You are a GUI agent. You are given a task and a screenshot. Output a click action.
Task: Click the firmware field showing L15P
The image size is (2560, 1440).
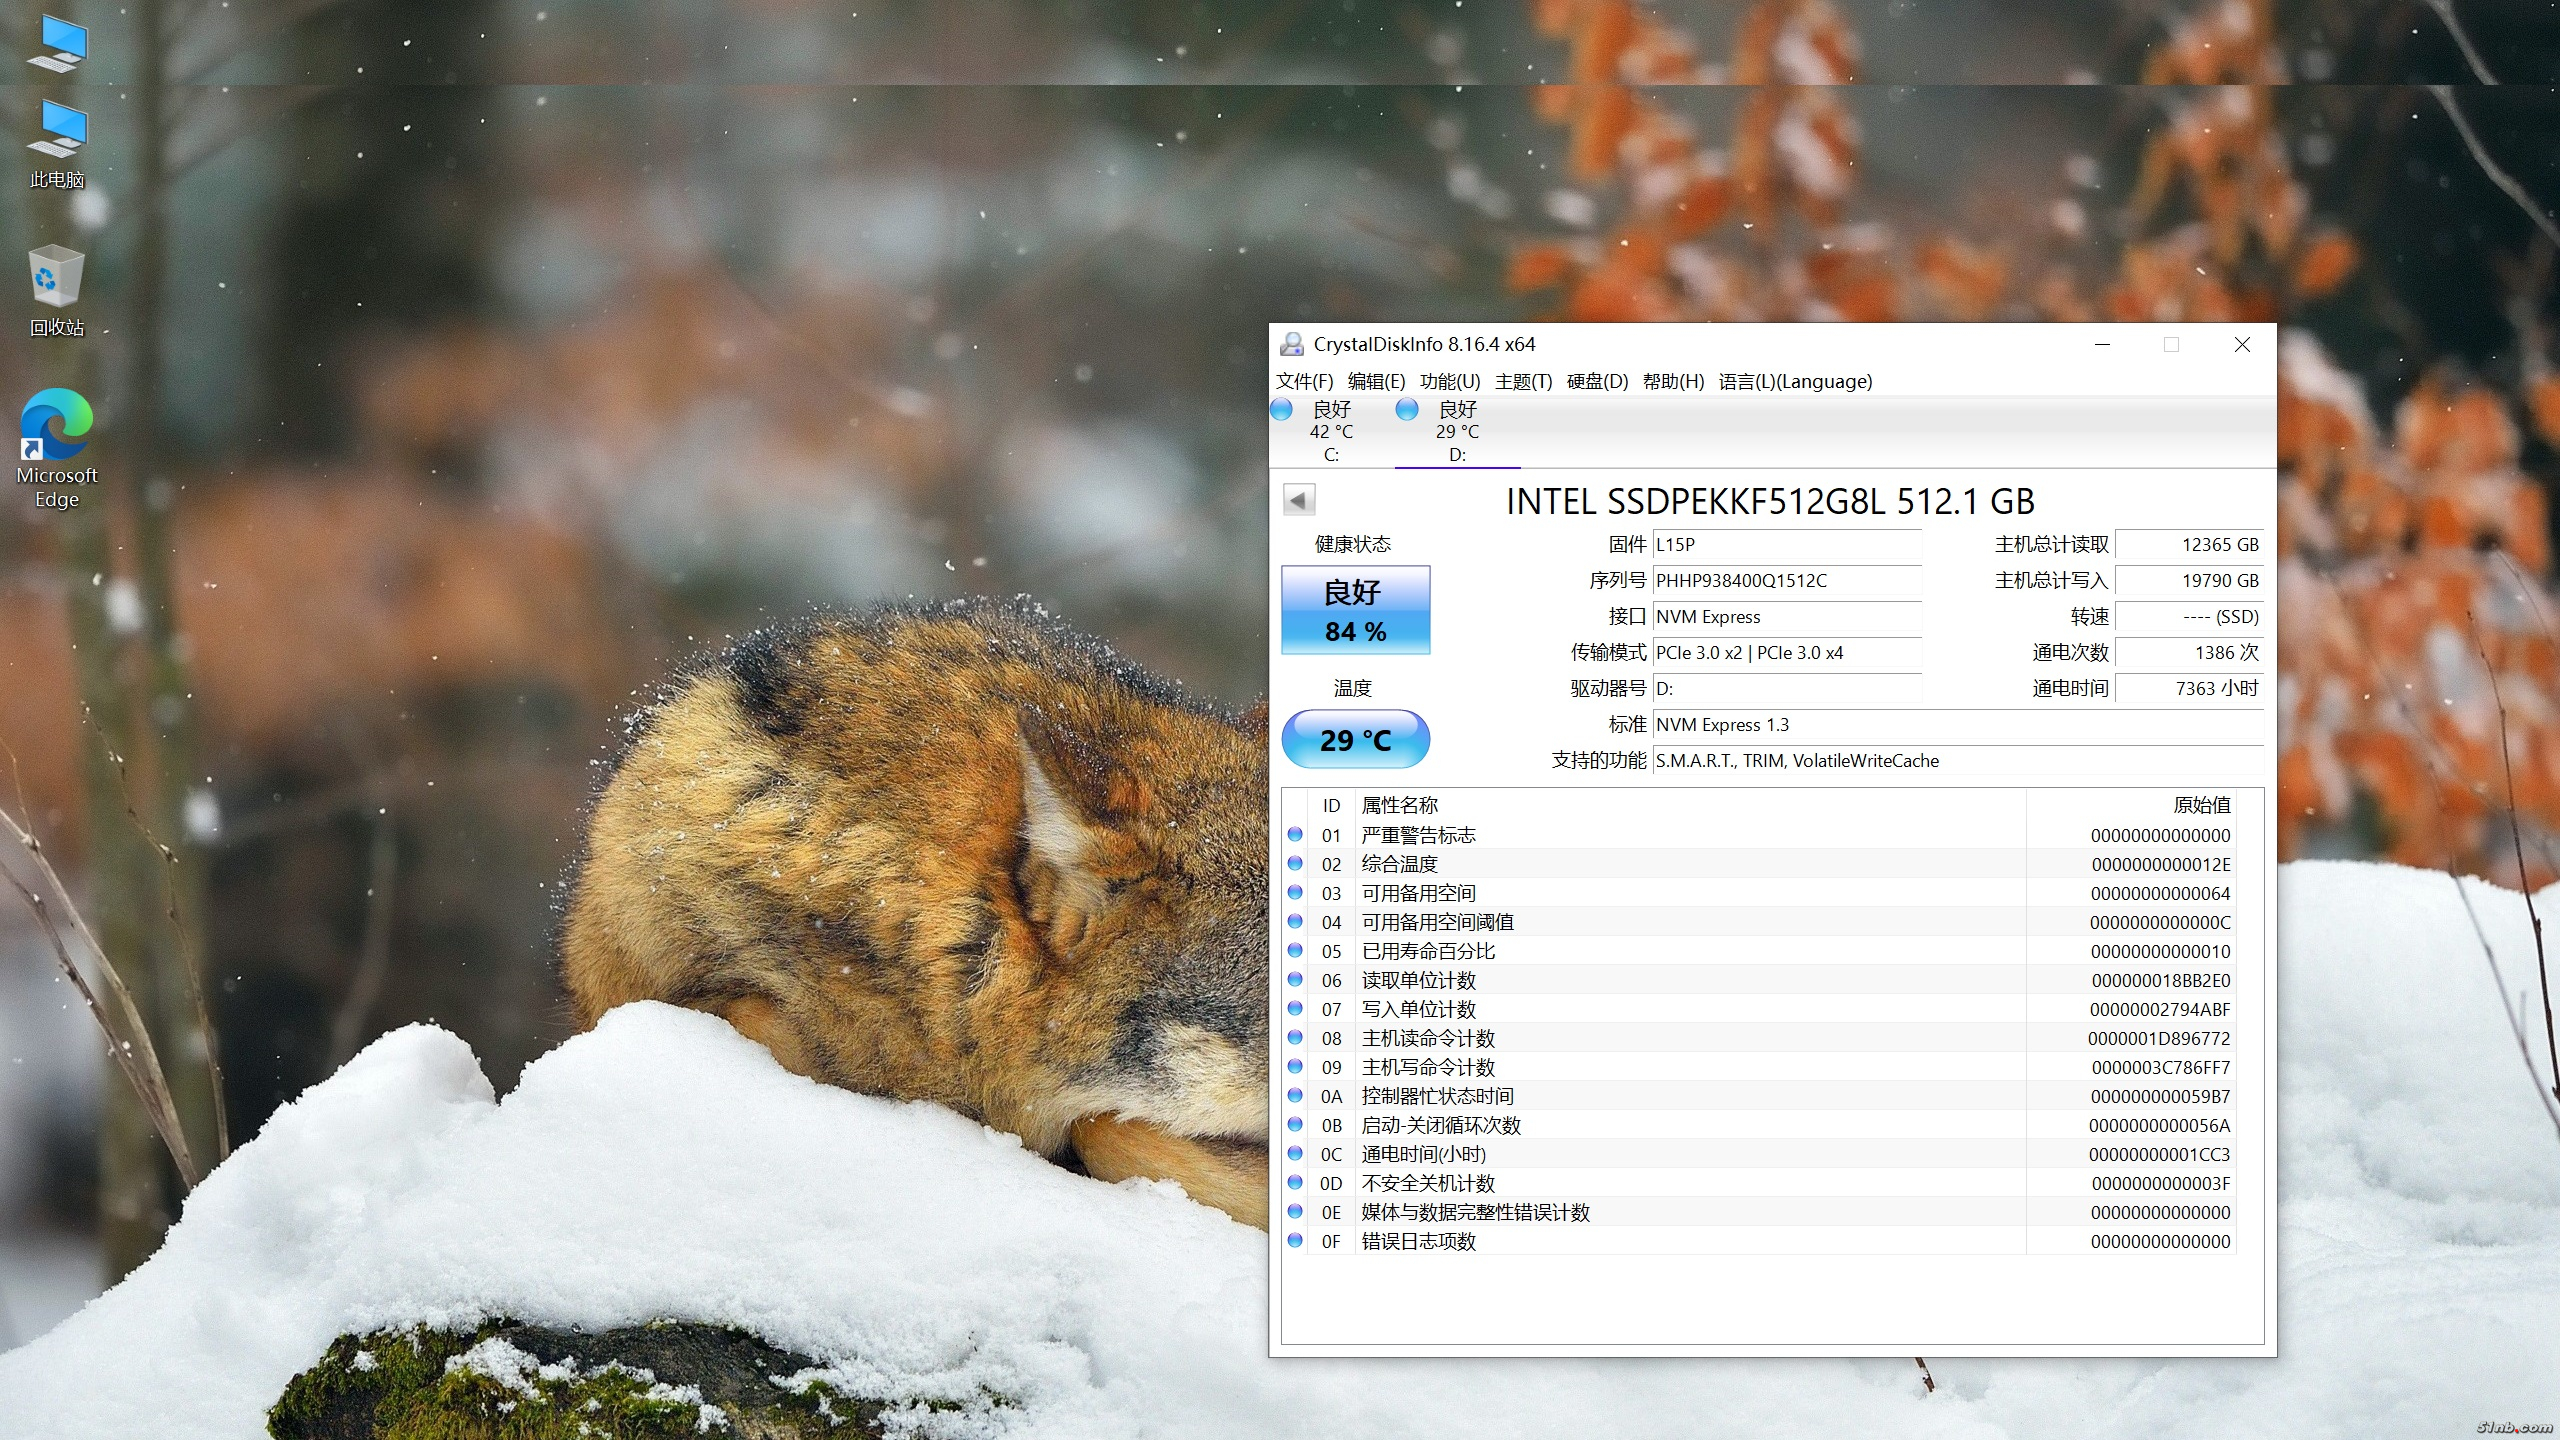[1787, 544]
